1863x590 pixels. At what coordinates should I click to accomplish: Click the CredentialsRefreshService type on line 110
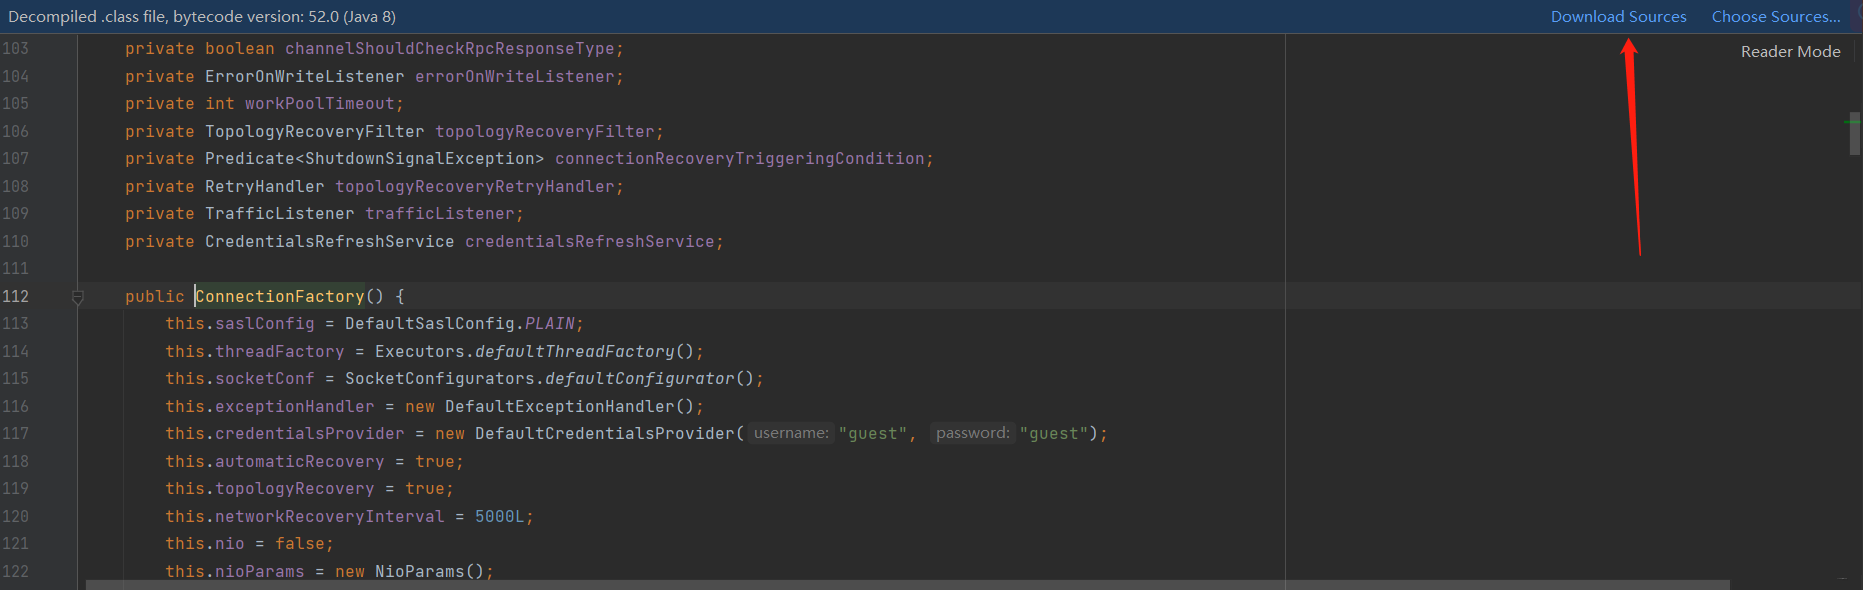coord(329,242)
